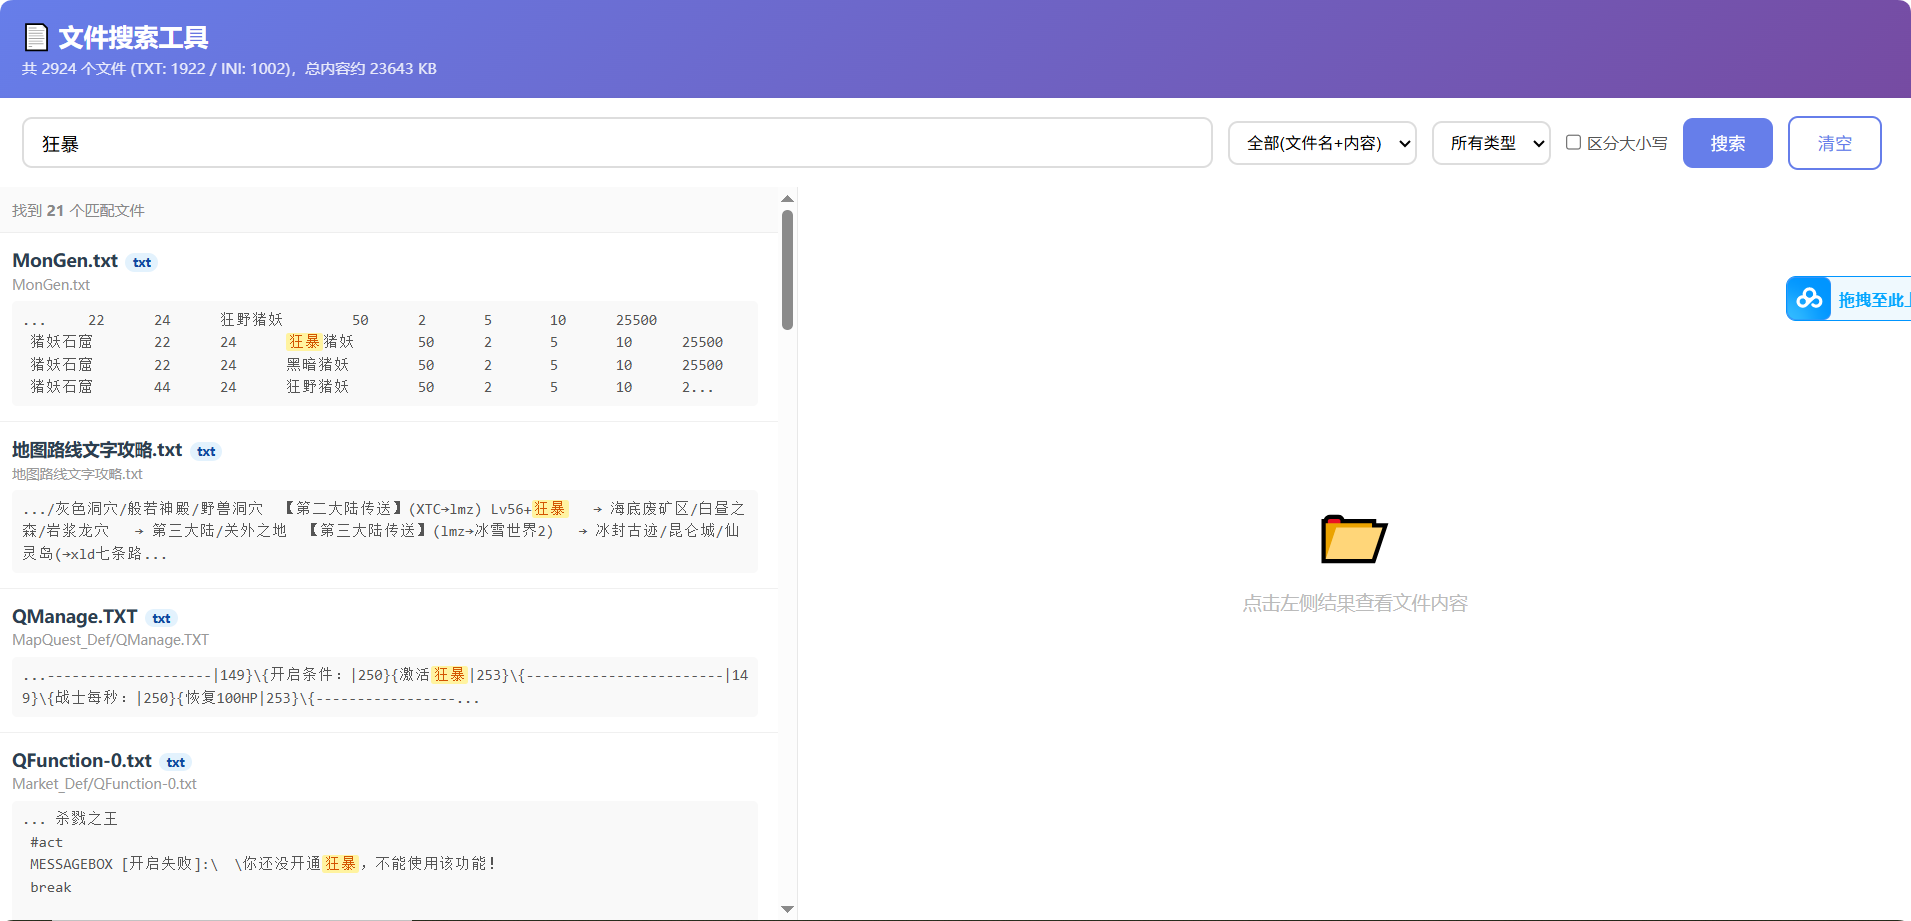Image resolution: width=1911 pixels, height=921 pixels.
Task: Click the txt badge next to MonGen.txt
Action: point(142,262)
